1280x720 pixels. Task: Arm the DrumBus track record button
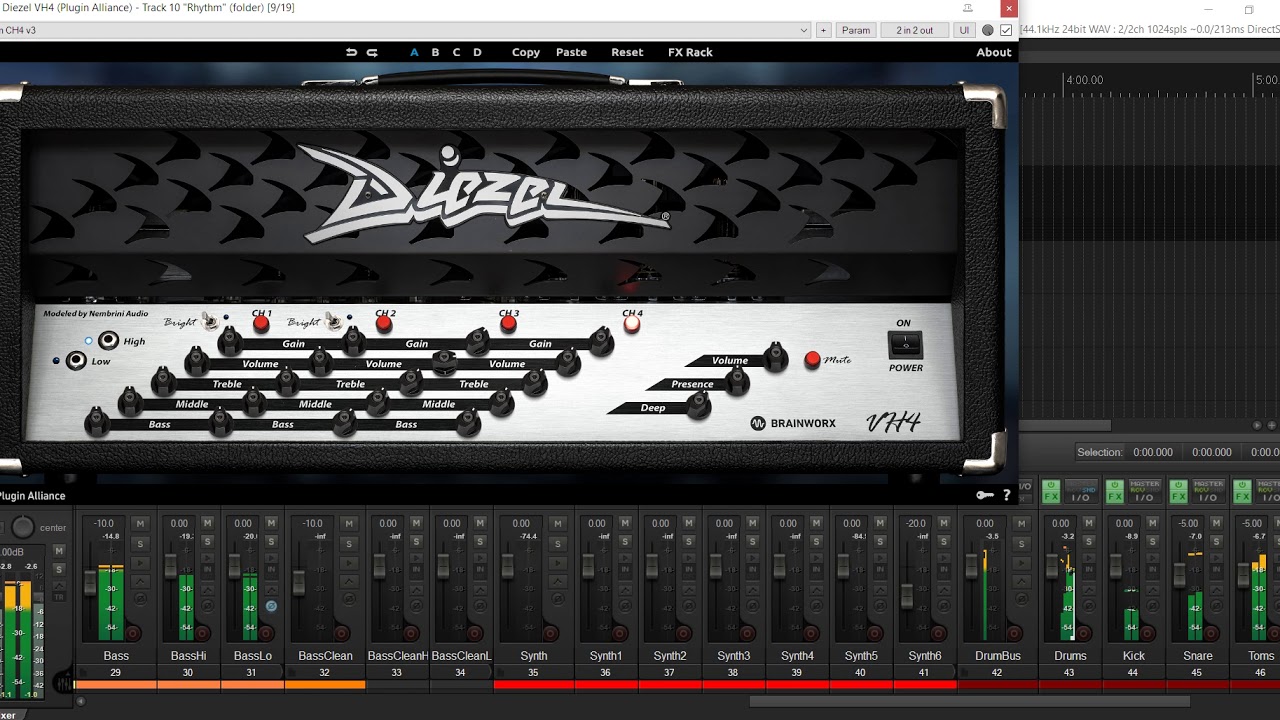coord(1015,633)
